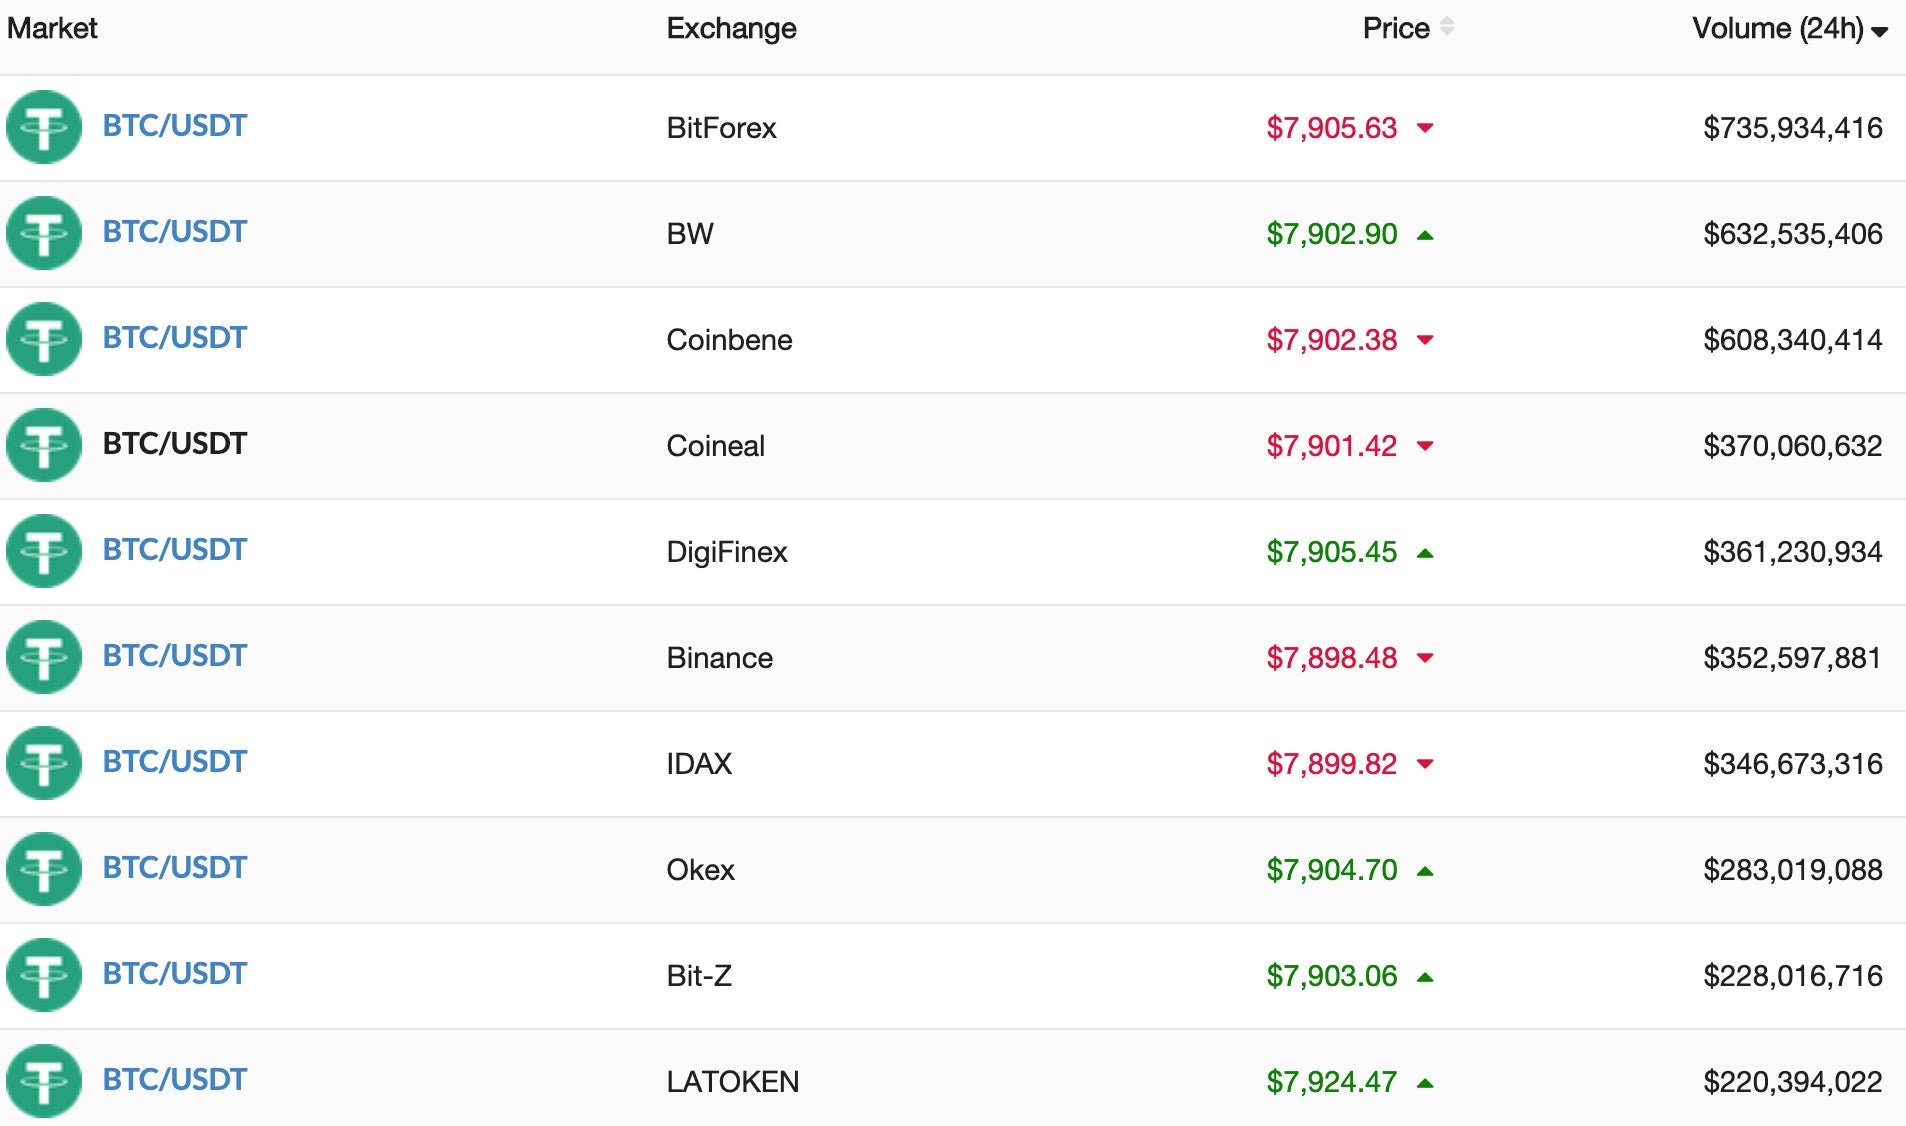
Task: Click the green up arrow beside $7,905.45
Action: (x=1425, y=553)
